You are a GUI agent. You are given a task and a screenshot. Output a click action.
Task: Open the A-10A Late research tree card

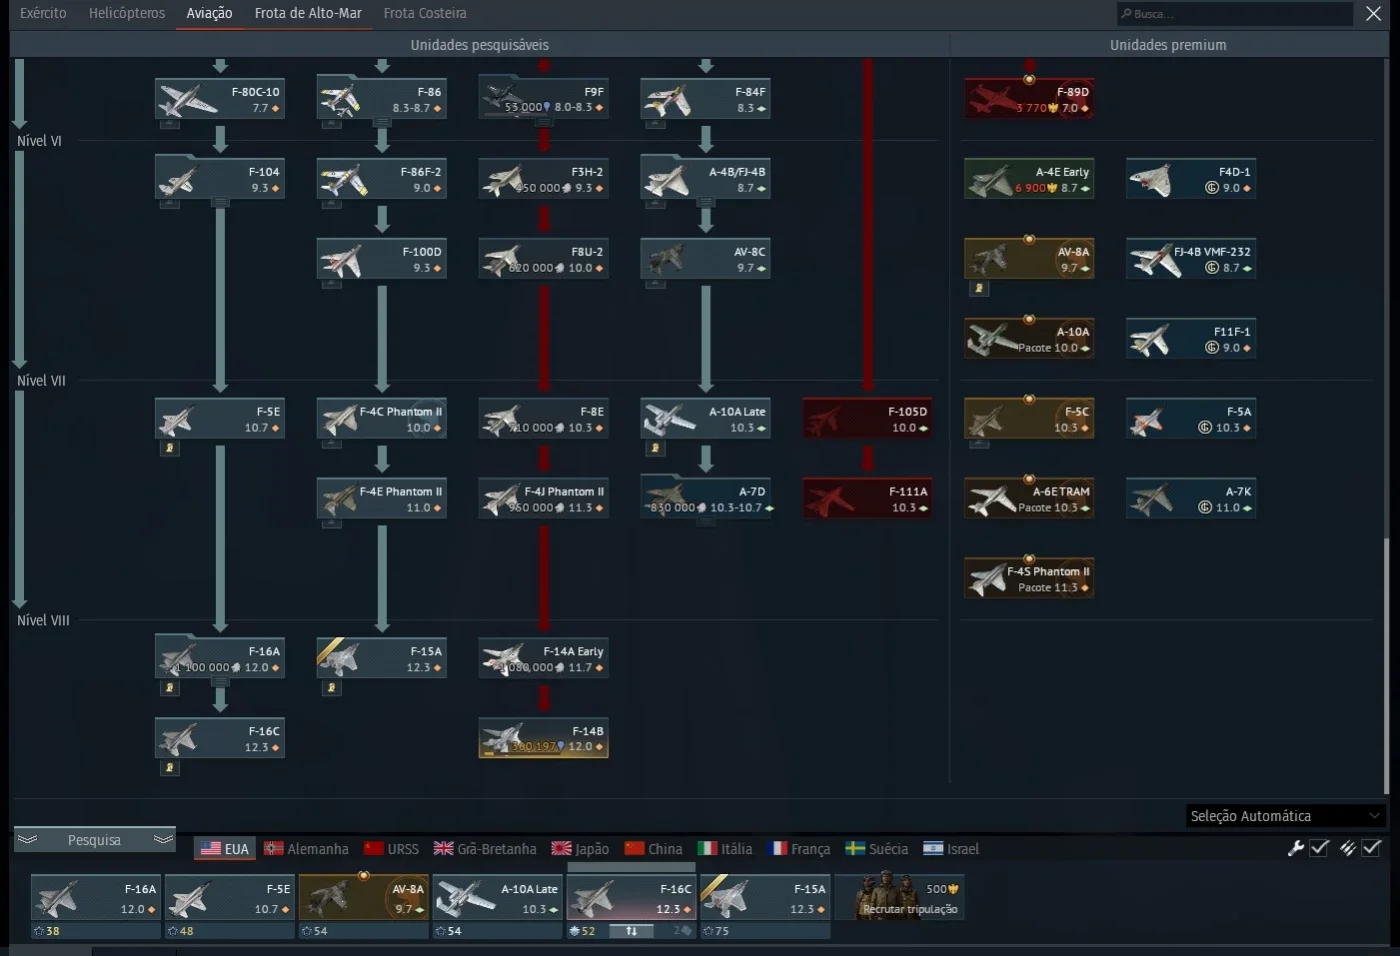[x=705, y=419]
